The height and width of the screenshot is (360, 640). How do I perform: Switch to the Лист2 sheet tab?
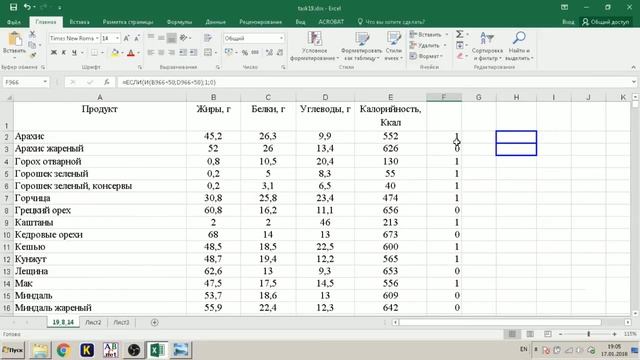pyautogui.click(x=93, y=322)
